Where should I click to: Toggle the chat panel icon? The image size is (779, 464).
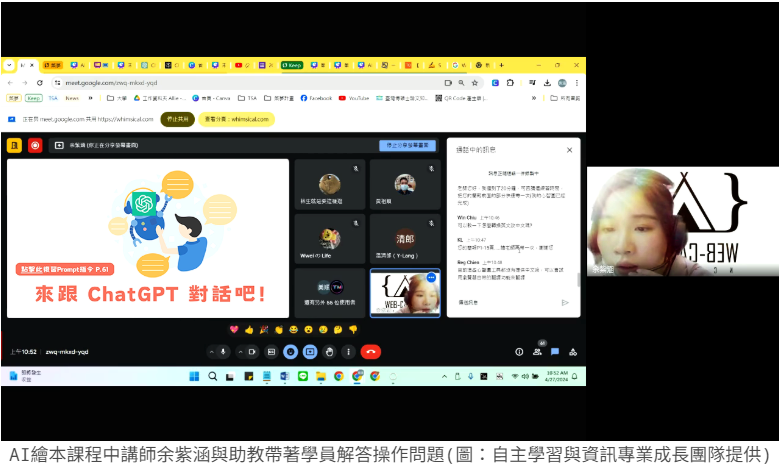tap(555, 352)
